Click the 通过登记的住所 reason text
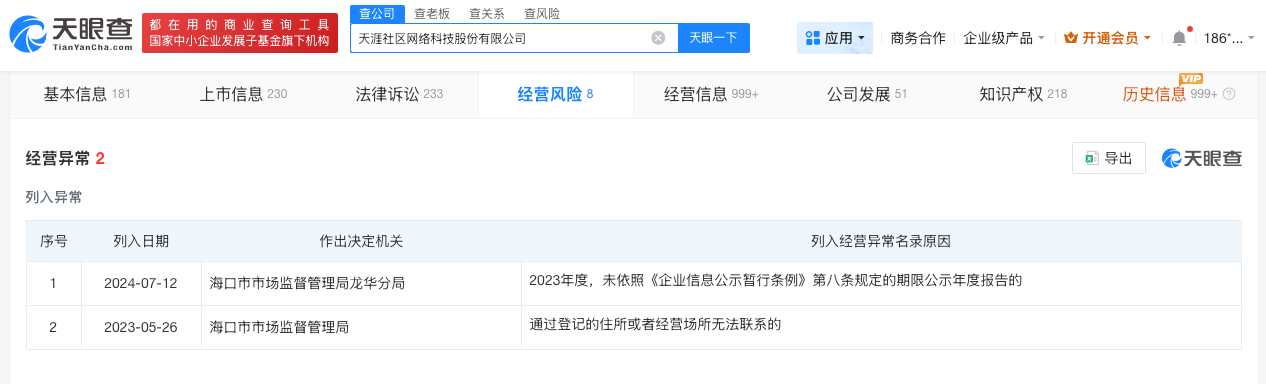The image size is (1266, 384). 654,324
